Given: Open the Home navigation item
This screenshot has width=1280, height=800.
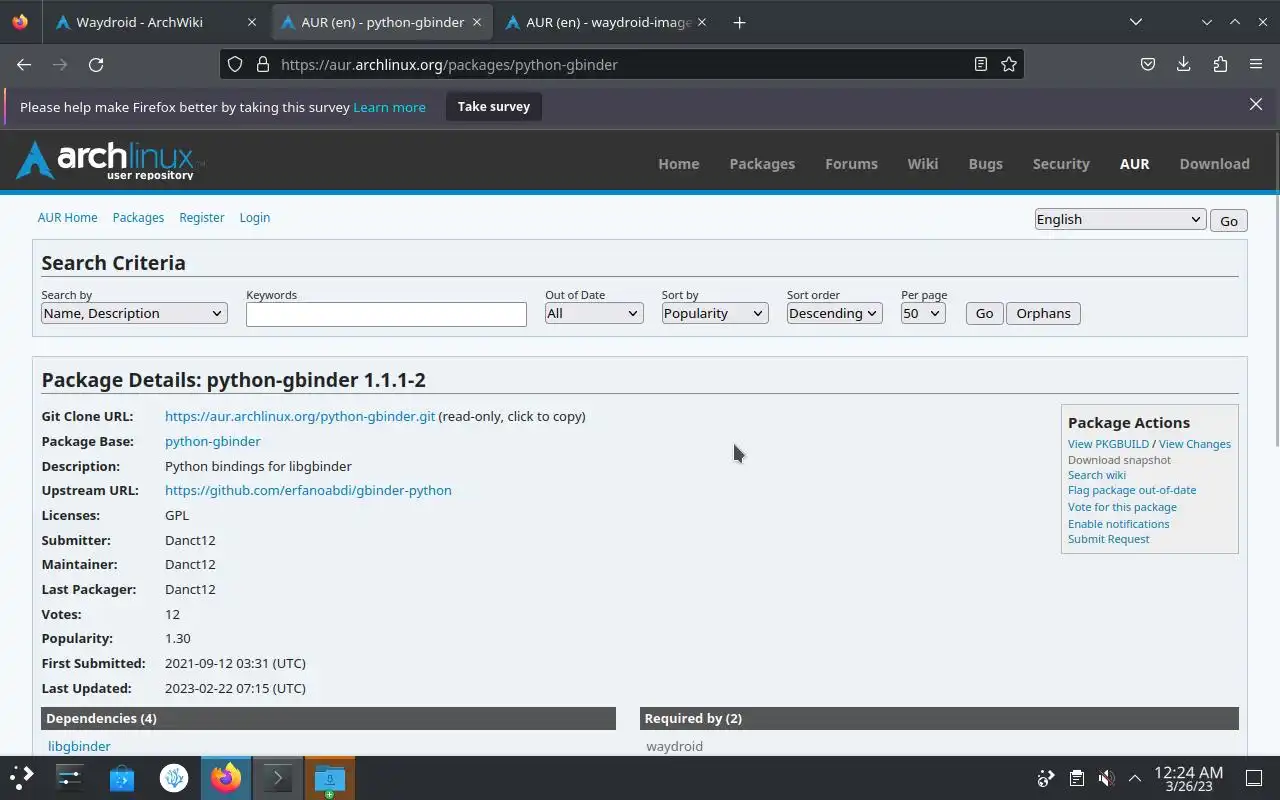Looking at the screenshot, I should pos(679,164).
